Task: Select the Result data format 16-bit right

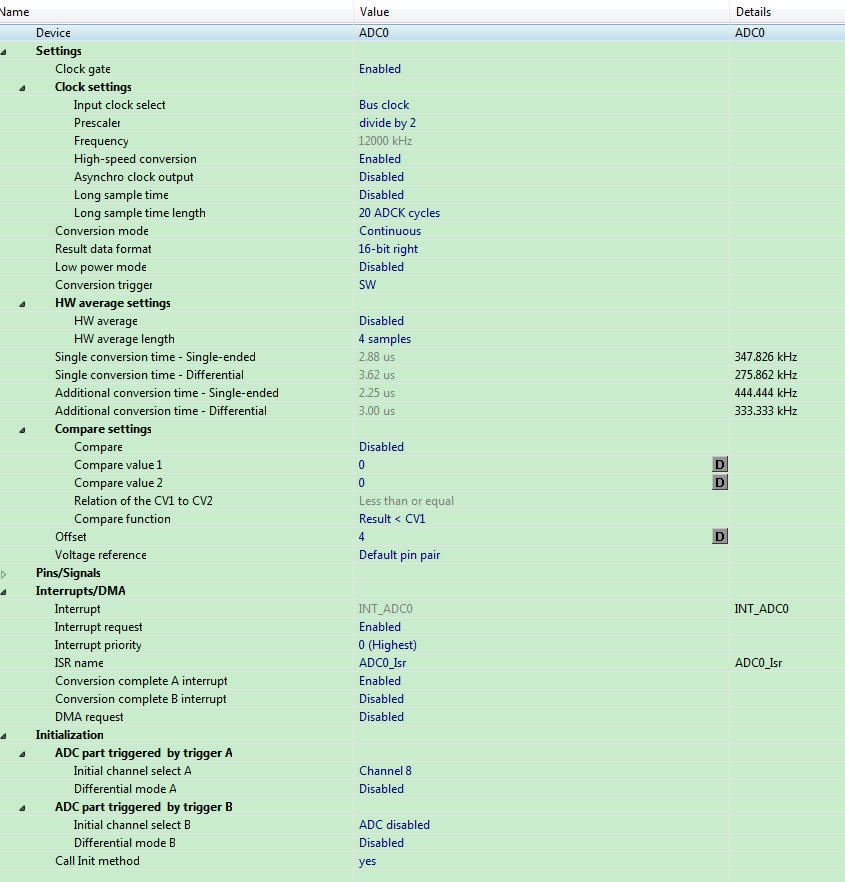Action: (388, 249)
